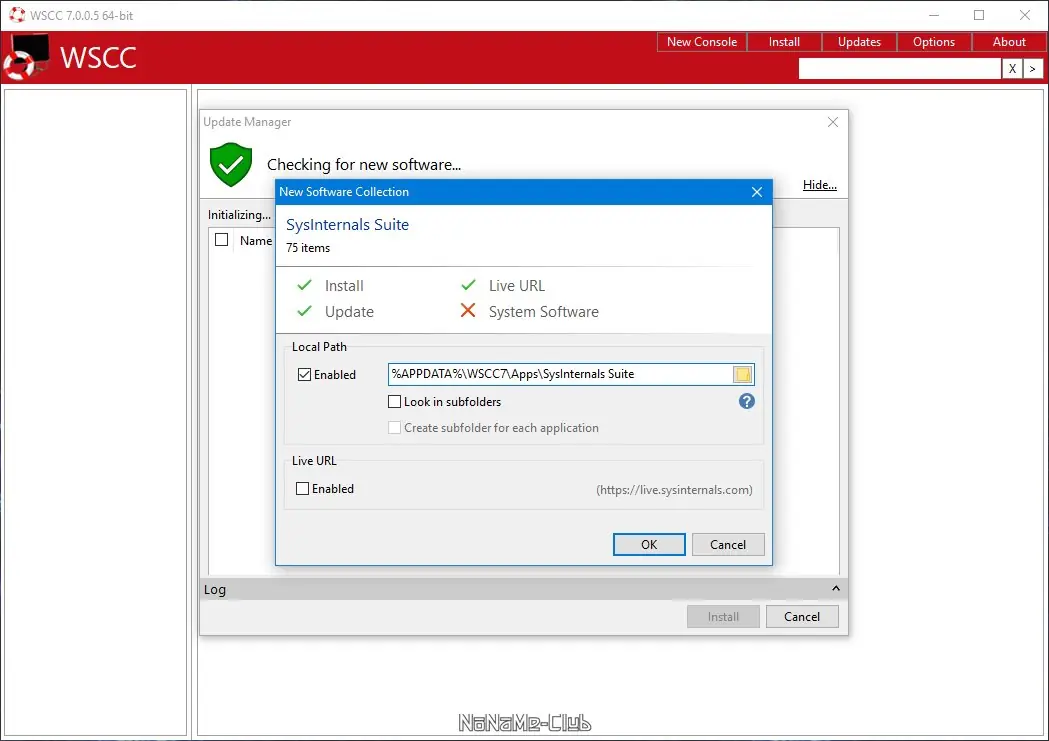The height and width of the screenshot is (741, 1049).
Task: Cancel the New Software Collection dialog
Action: 728,544
